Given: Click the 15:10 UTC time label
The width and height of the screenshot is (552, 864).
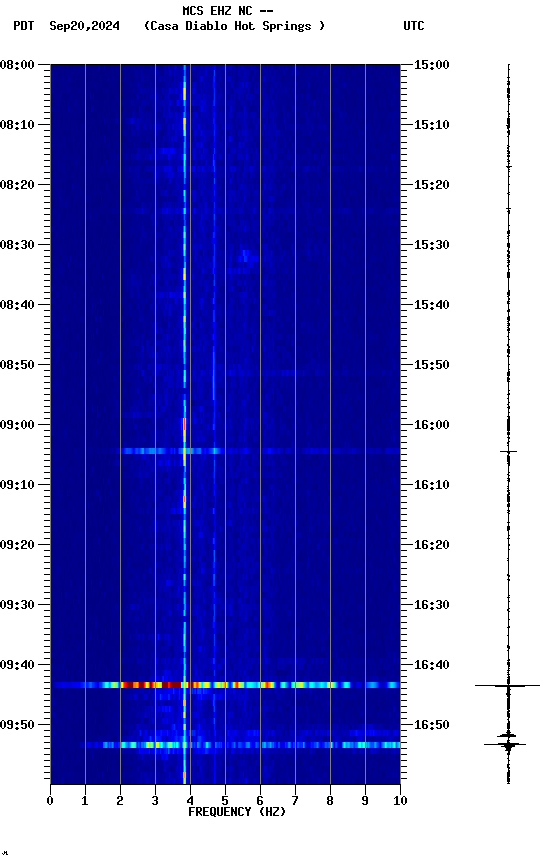Looking at the screenshot, I should pos(431,125).
